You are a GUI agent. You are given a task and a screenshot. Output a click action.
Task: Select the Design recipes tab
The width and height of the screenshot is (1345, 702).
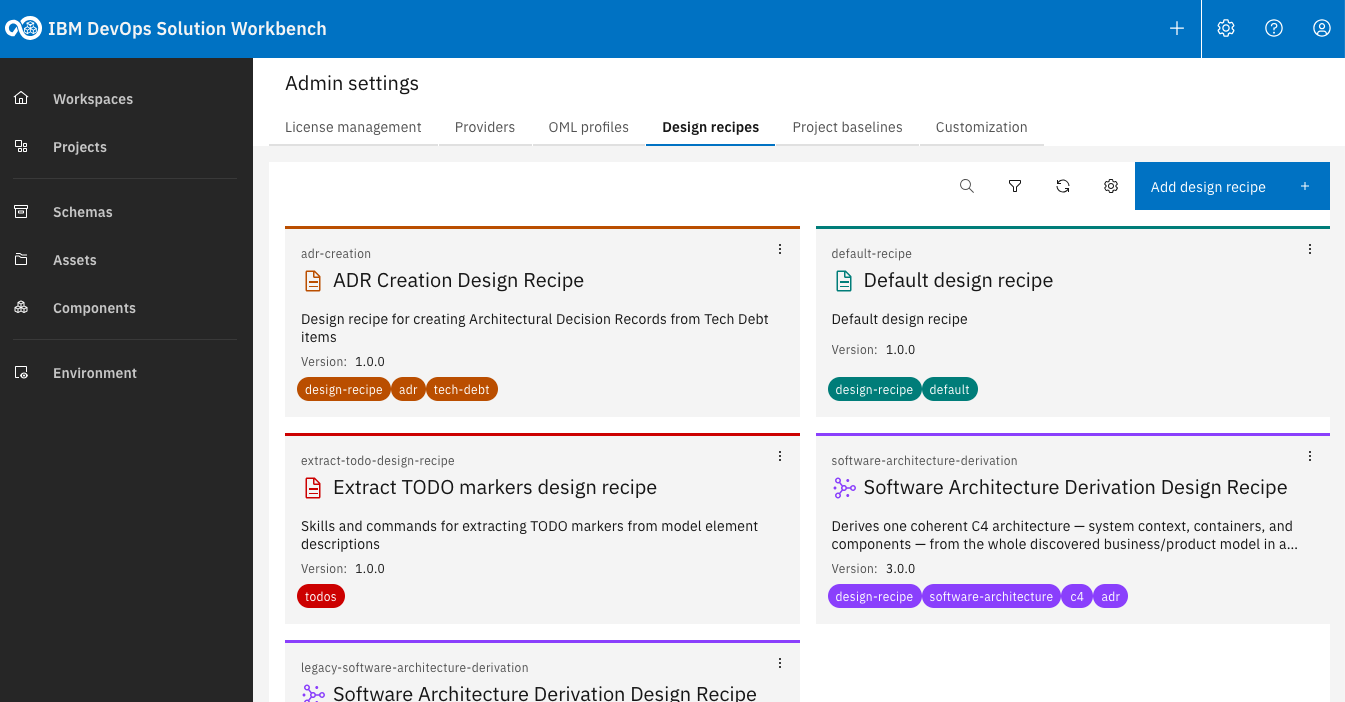711,127
